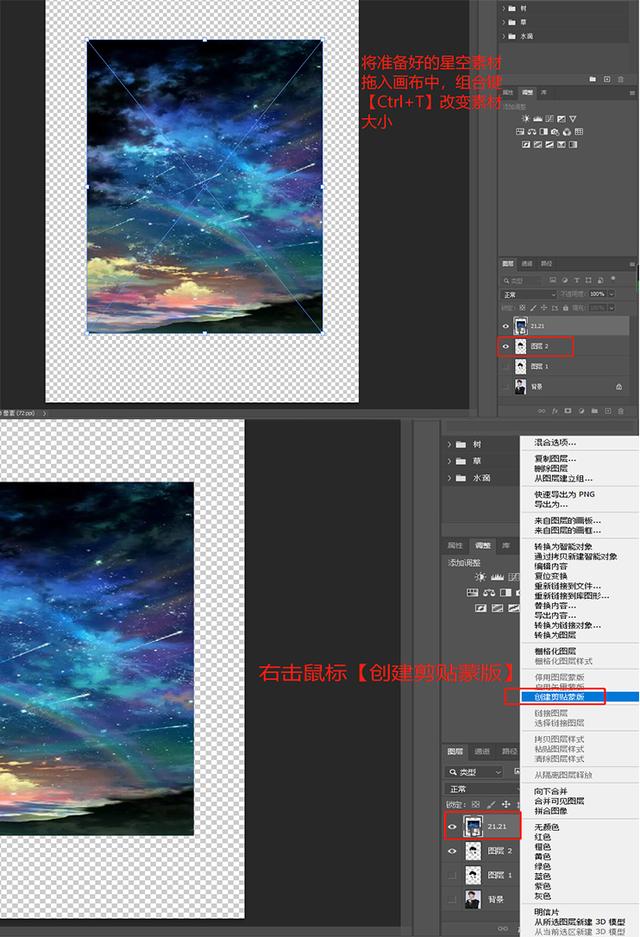Add a Color Balance adjustment in upper screenshot
This screenshot has width=640, height=937.
coord(532,132)
